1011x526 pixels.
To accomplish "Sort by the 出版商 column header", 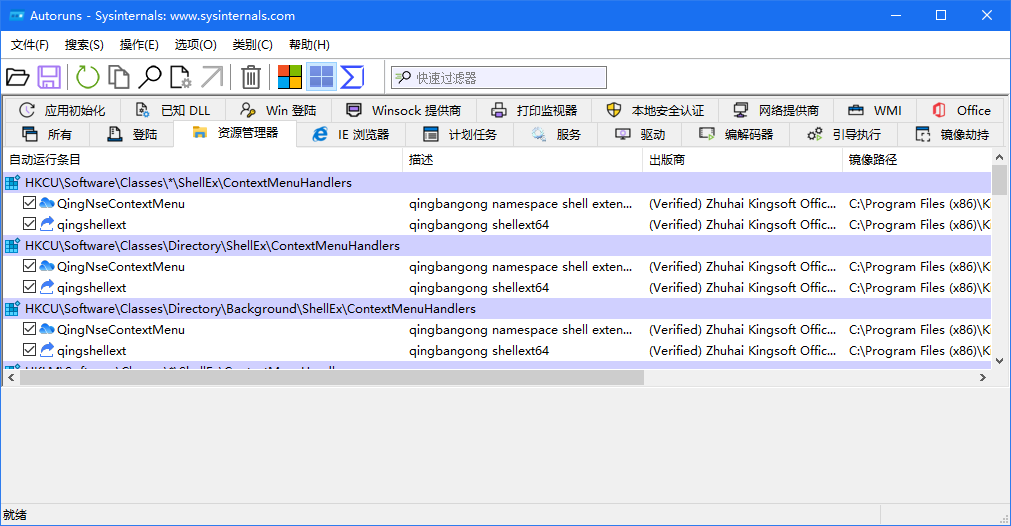I will (x=743, y=159).
